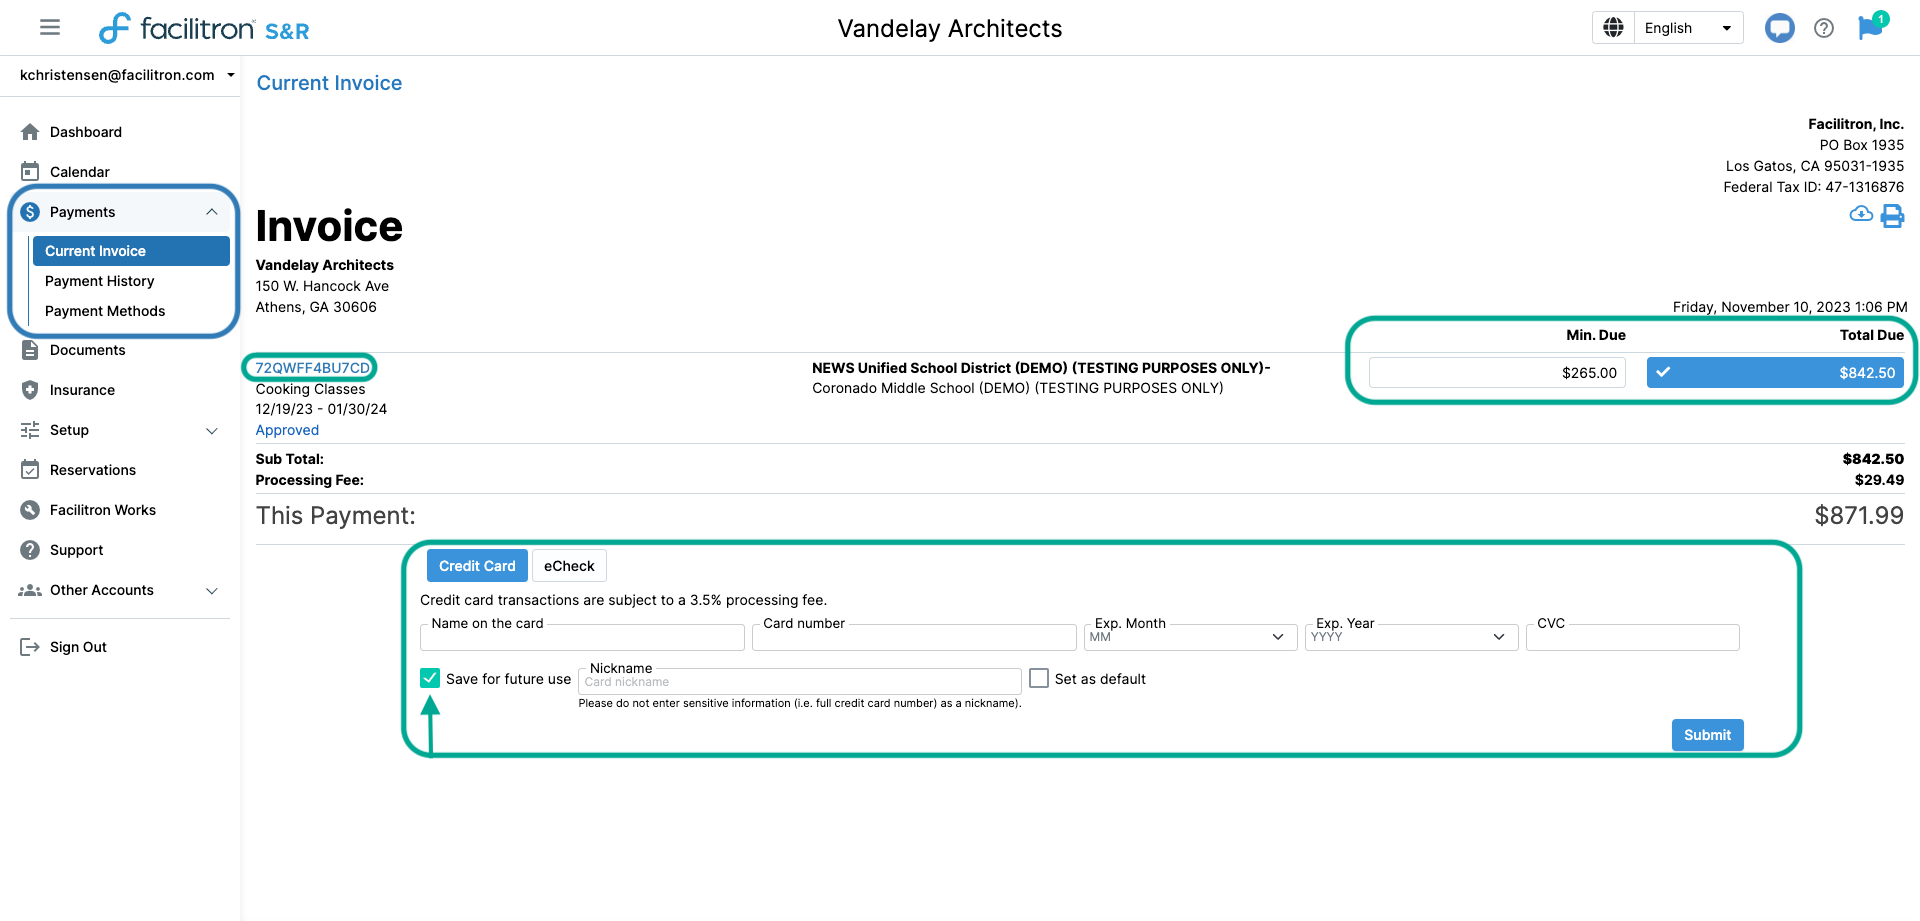The width and height of the screenshot is (1920, 921).
Task: Check the Set as default box
Action: [1039, 678]
